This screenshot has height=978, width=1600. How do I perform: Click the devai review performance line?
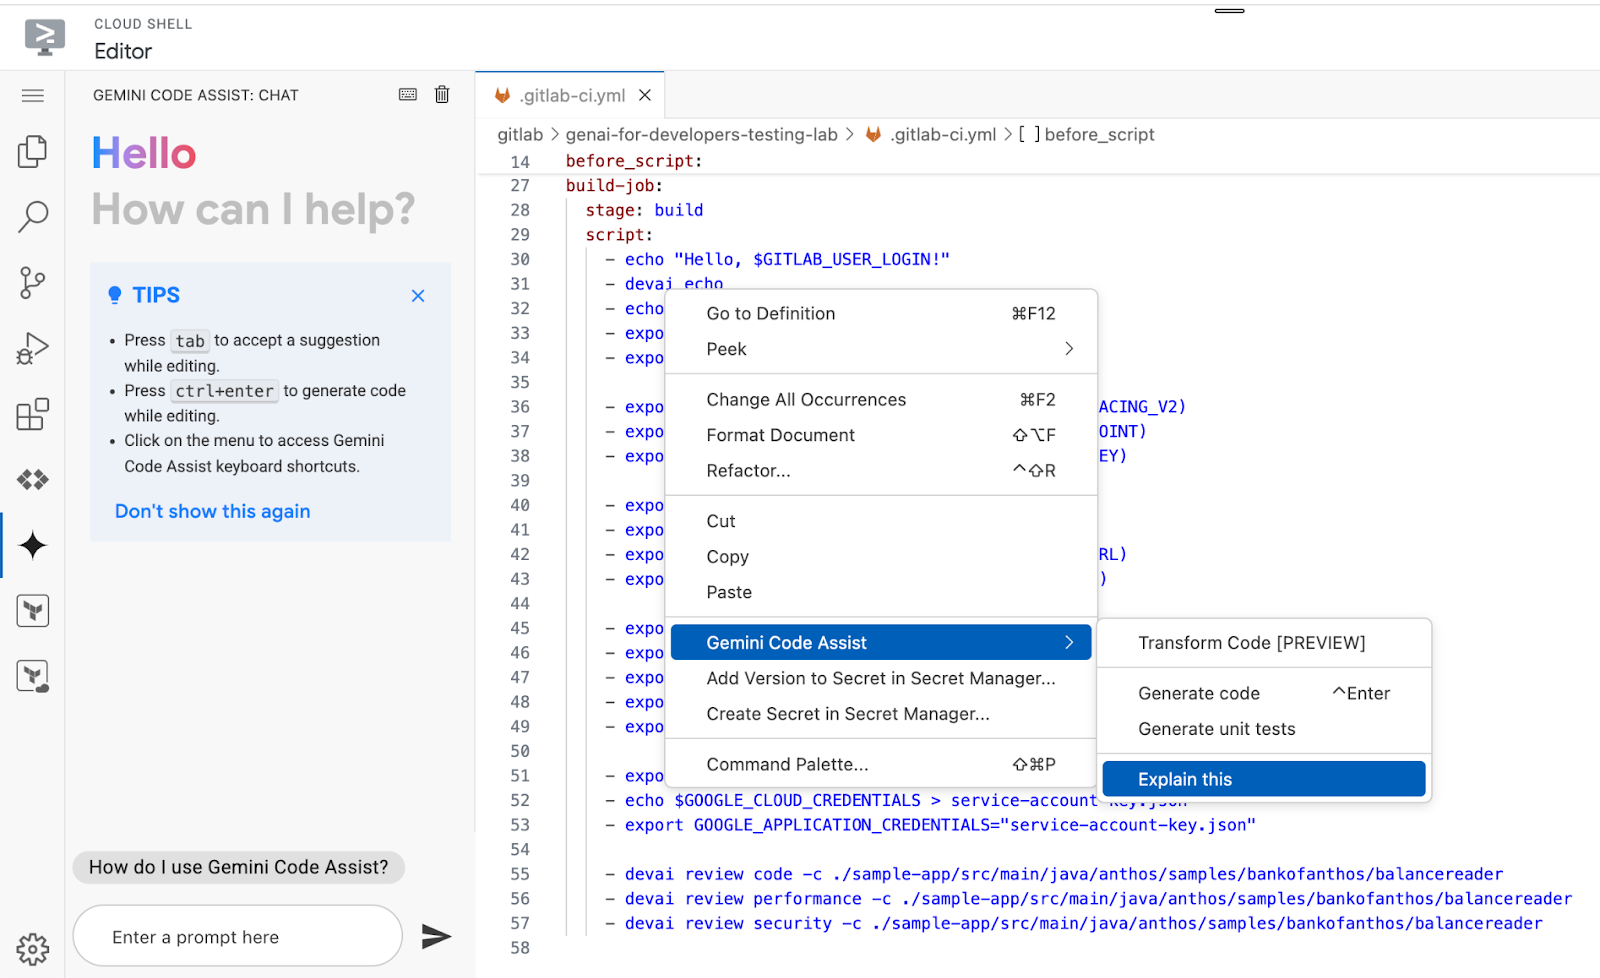(1088, 899)
